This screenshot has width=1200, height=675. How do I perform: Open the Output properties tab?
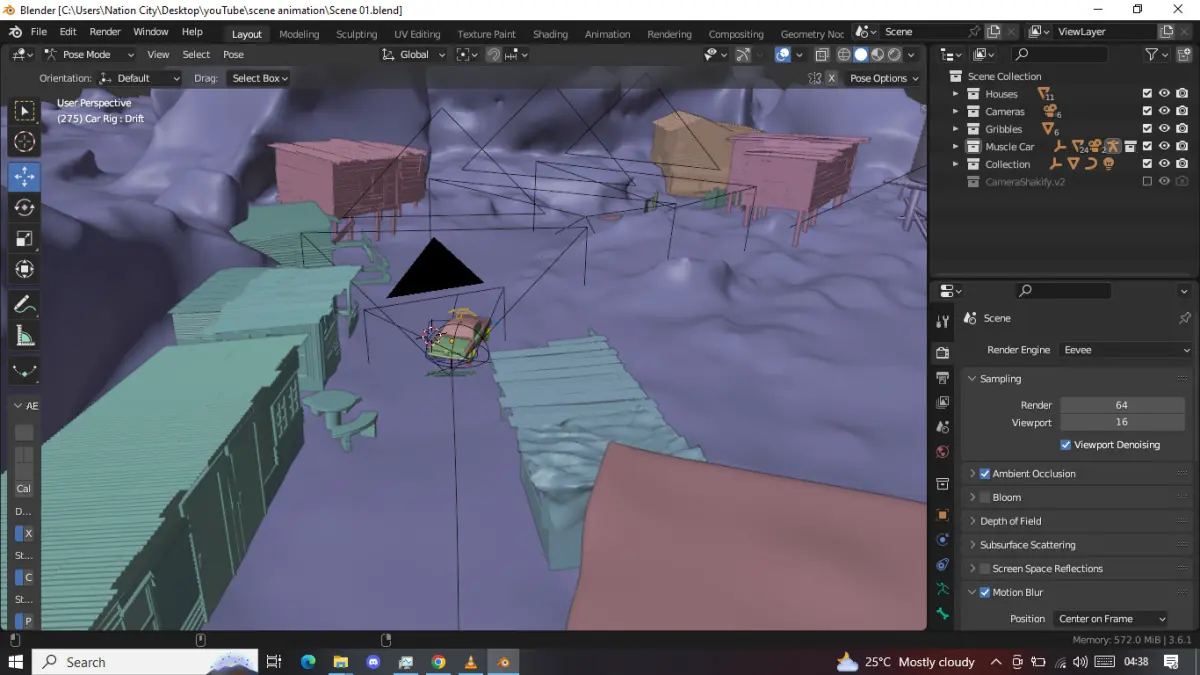[x=942, y=378]
